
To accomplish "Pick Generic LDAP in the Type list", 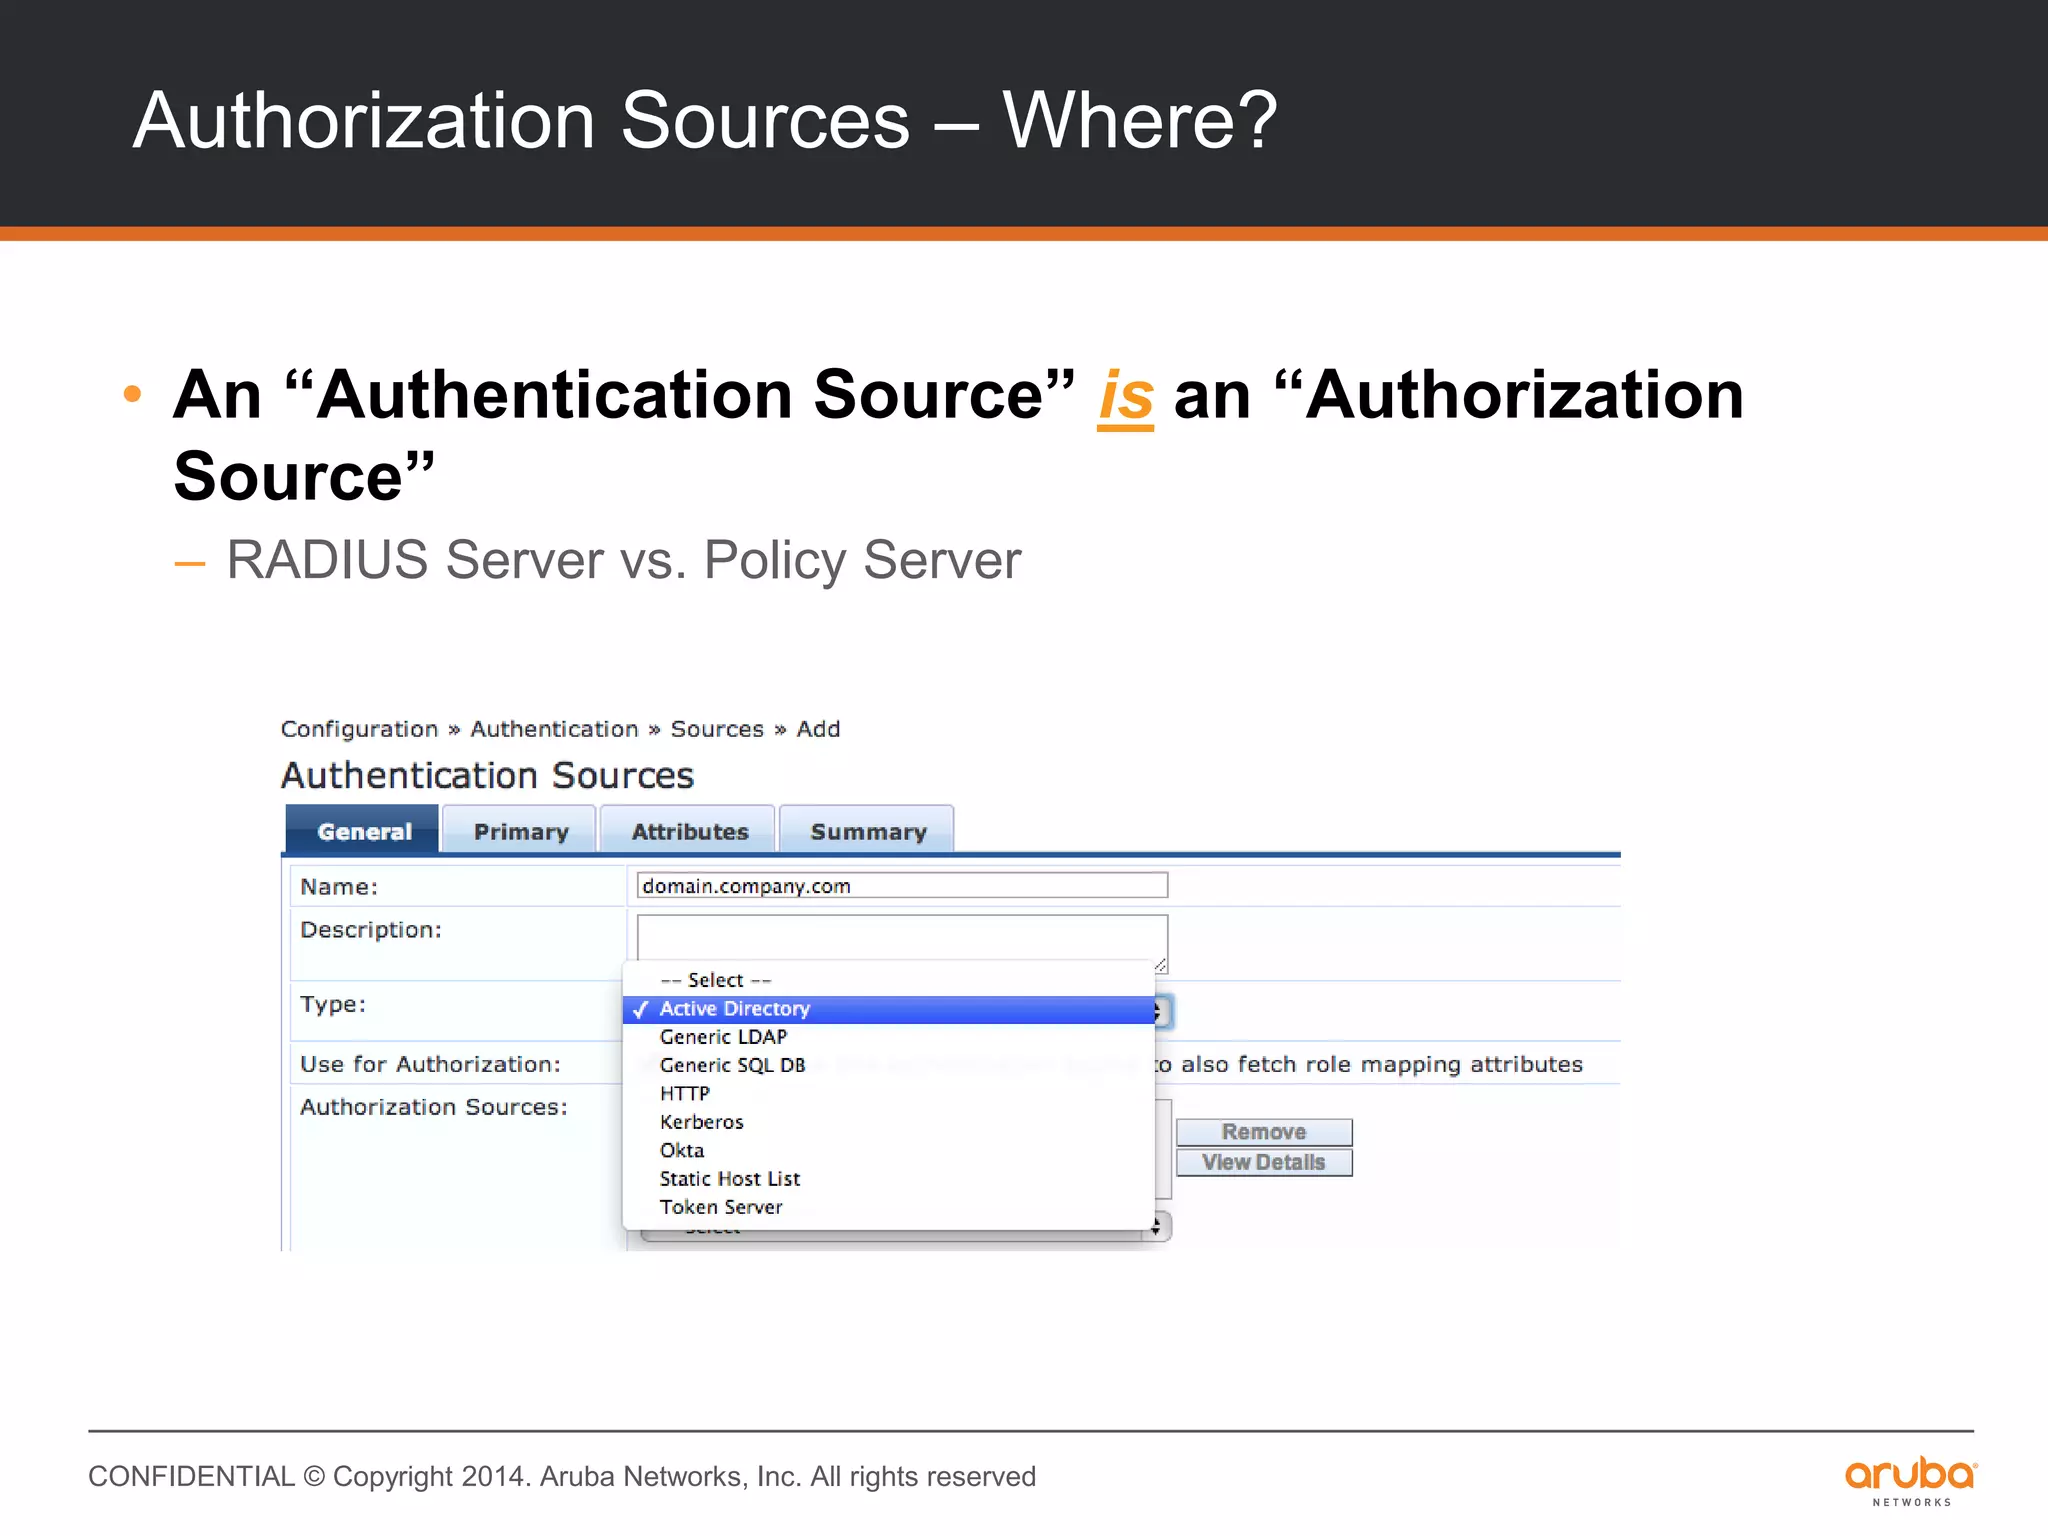I will pyautogui.click(x=889, y=1037).
